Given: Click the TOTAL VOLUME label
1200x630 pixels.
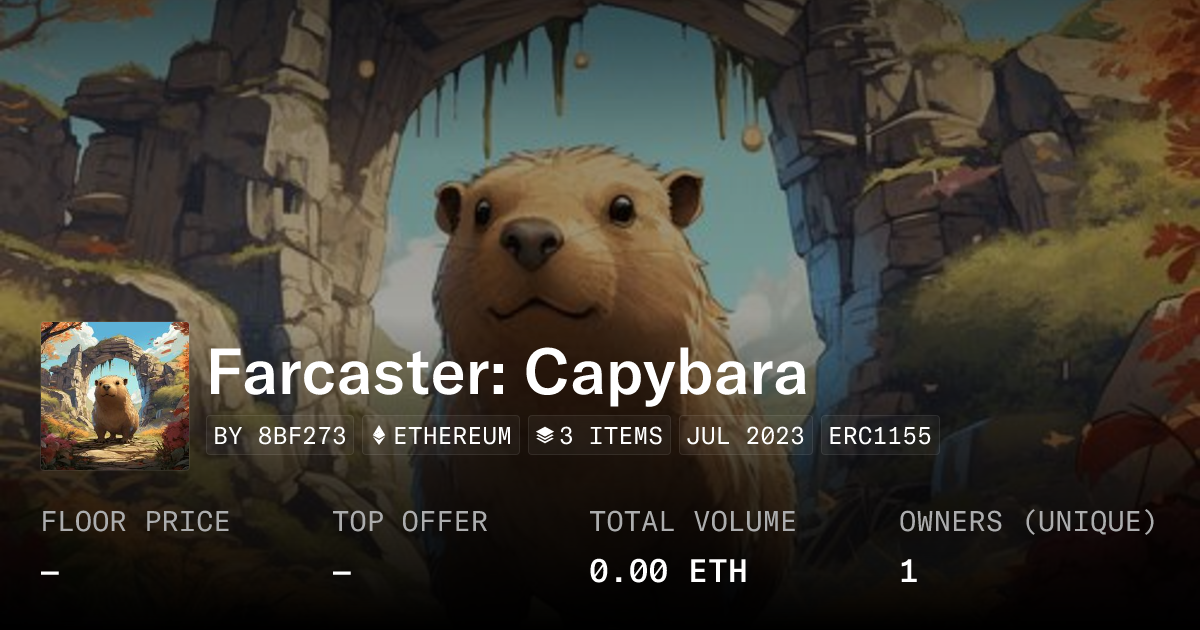Looking at the screenshot, I should [693, 522].
